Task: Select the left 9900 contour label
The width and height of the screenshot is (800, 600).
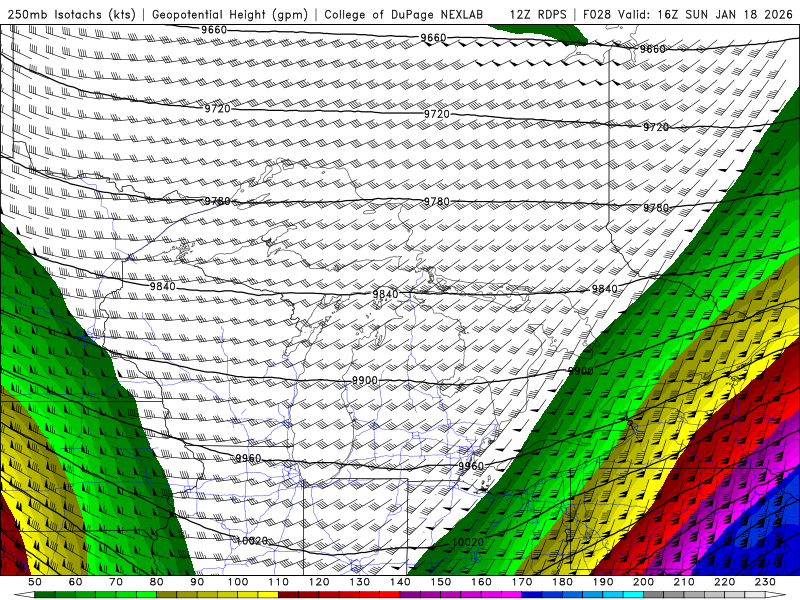Action: (365, 381)
